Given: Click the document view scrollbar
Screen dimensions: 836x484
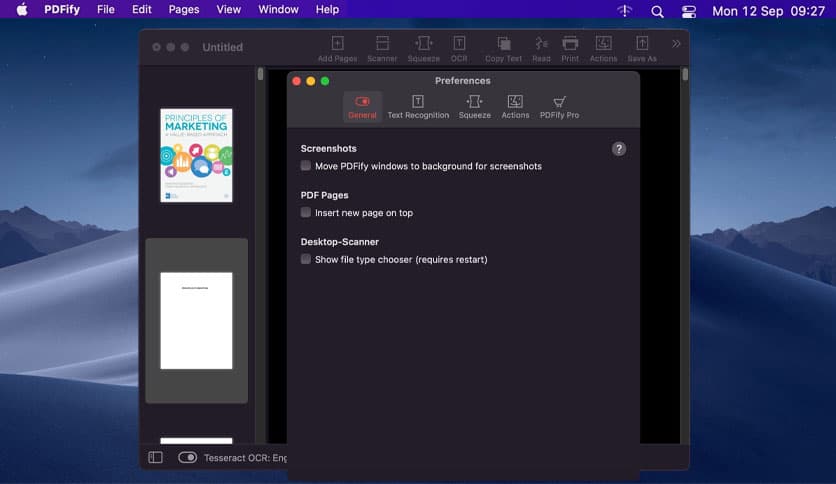Looking at the screenshot, I should click(x=685, y=74).
